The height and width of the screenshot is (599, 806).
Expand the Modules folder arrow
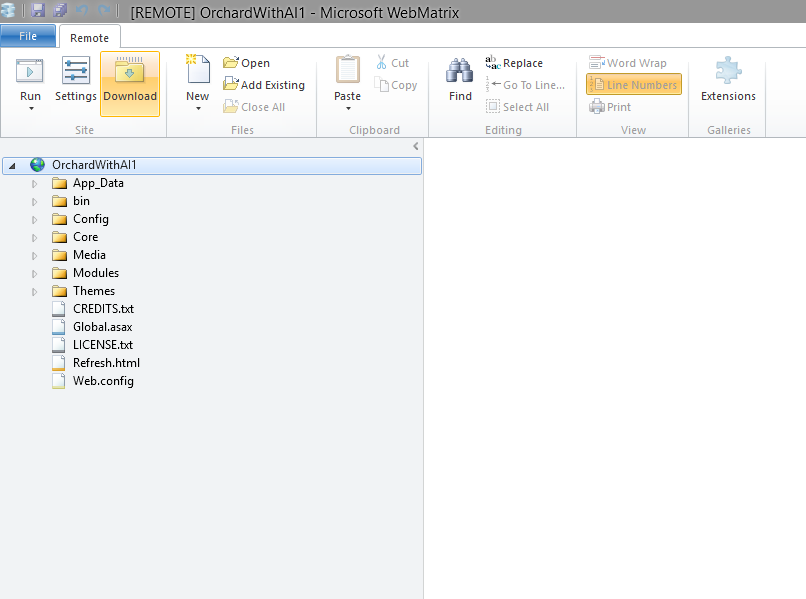(x=34, y=274)
